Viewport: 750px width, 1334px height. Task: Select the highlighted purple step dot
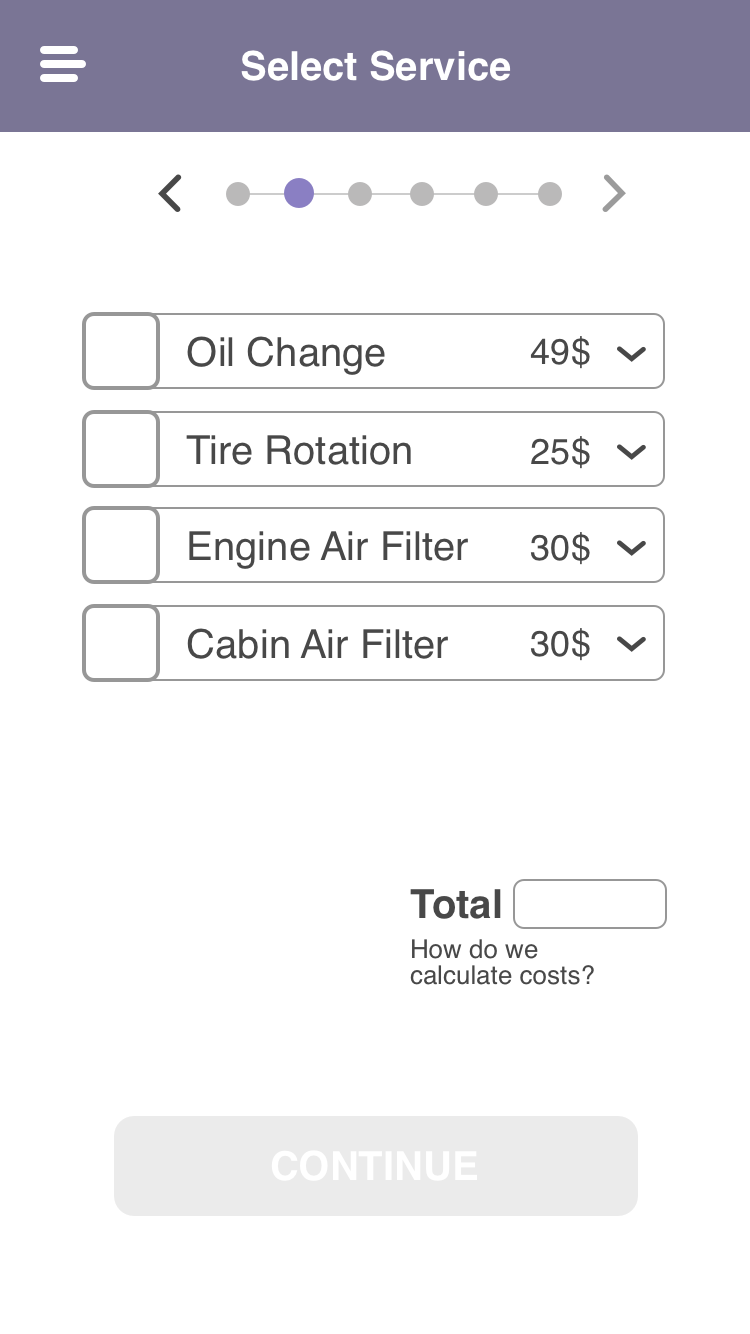299,193
